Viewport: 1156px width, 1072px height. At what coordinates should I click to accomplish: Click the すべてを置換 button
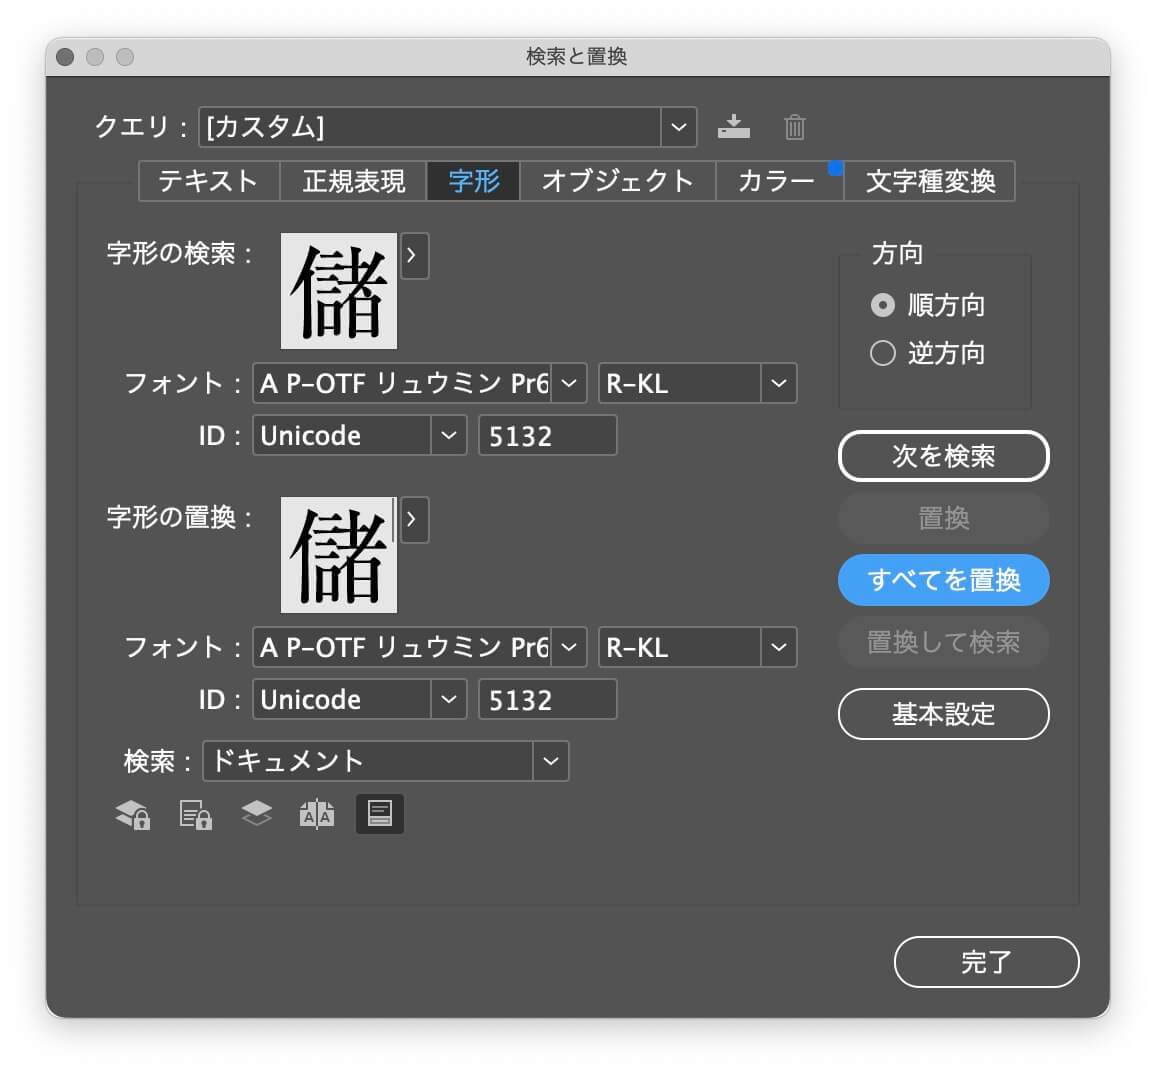(x=944, y=580)
